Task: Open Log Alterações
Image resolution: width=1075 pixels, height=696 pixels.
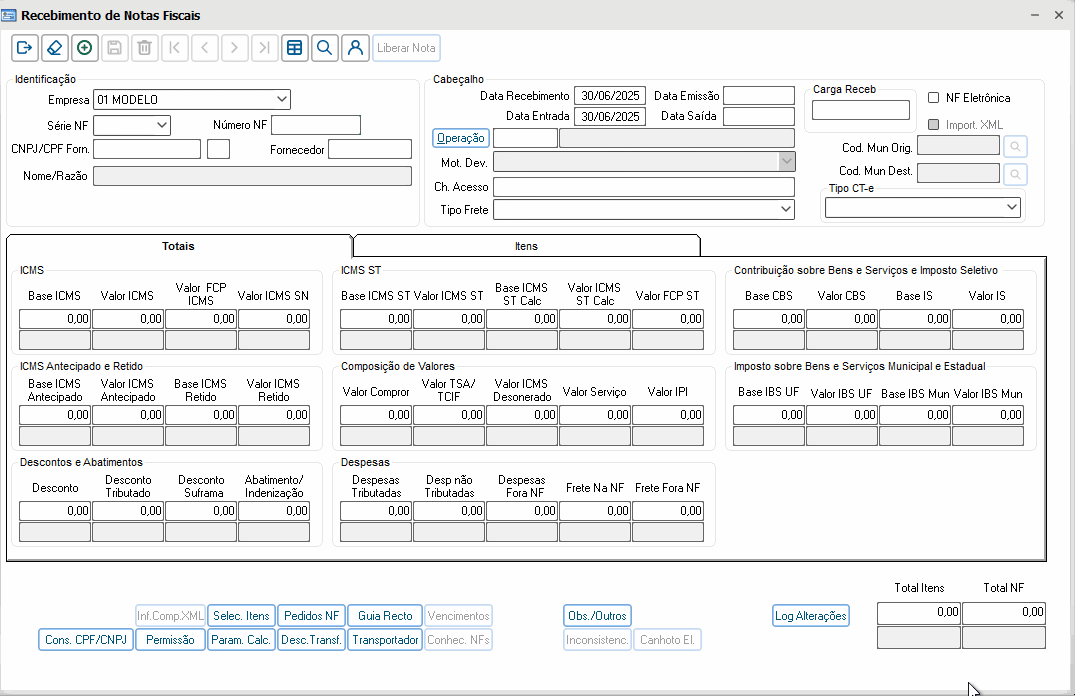Action: pos(811,616)
